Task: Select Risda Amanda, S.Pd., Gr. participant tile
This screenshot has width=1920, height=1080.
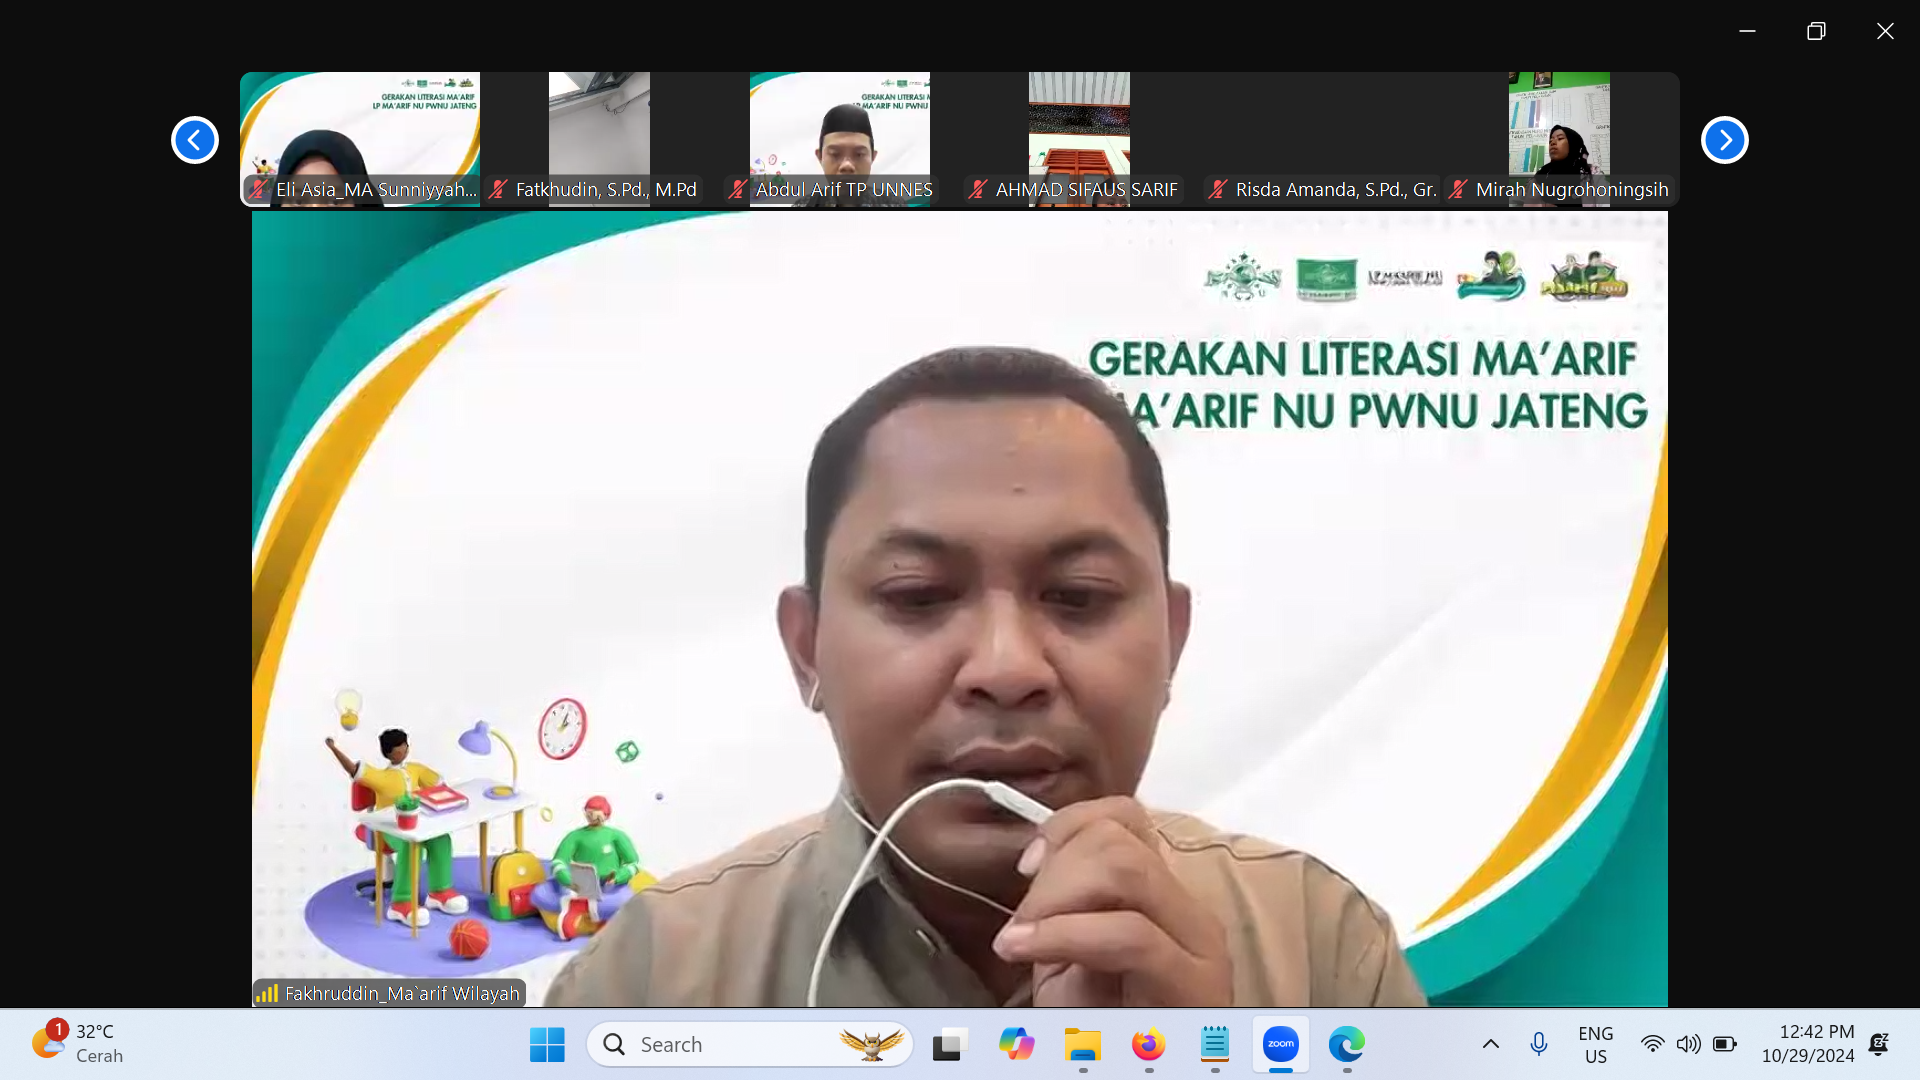Action: click(1320, 139)
